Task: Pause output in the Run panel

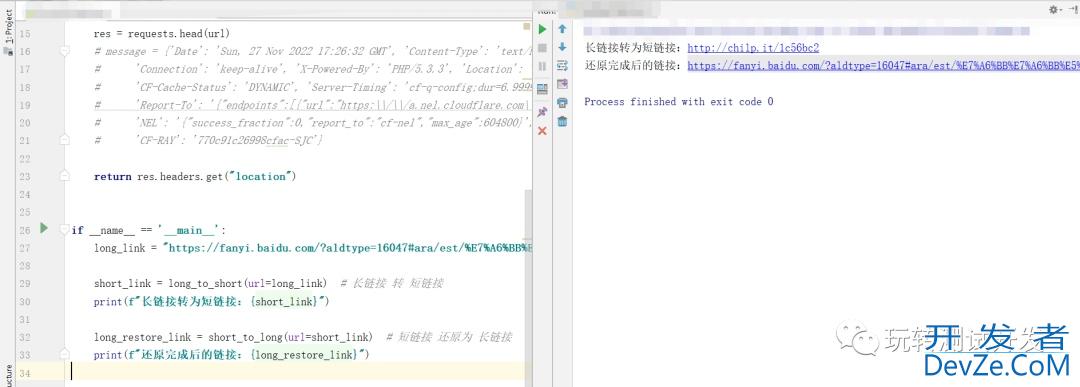Action: [x=542, y=66]
